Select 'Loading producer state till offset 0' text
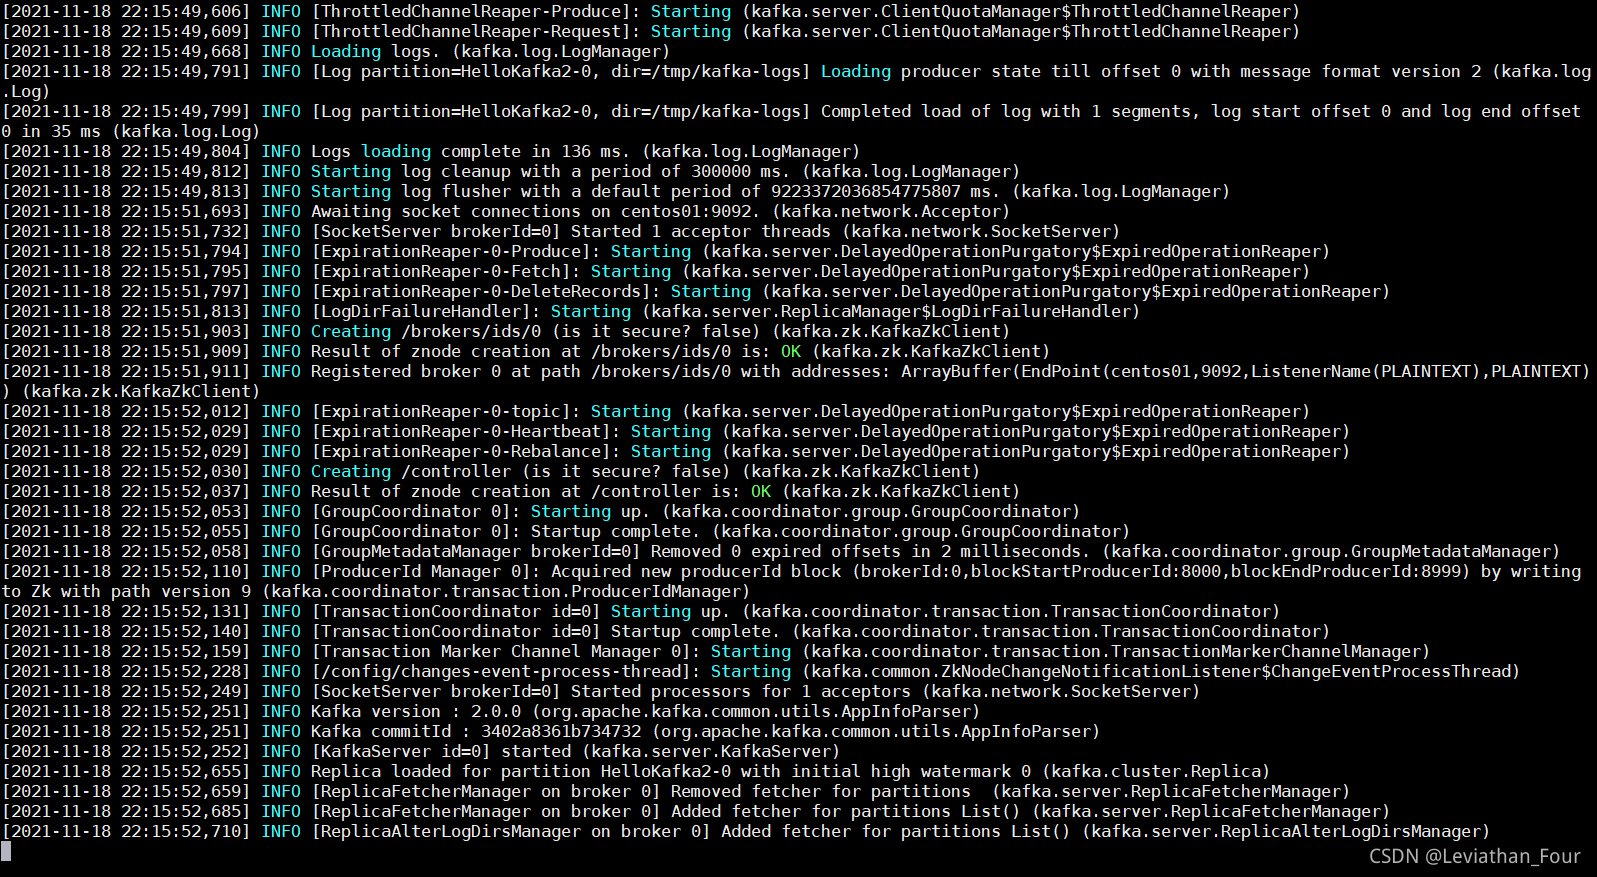 [x=1001, y=72]
